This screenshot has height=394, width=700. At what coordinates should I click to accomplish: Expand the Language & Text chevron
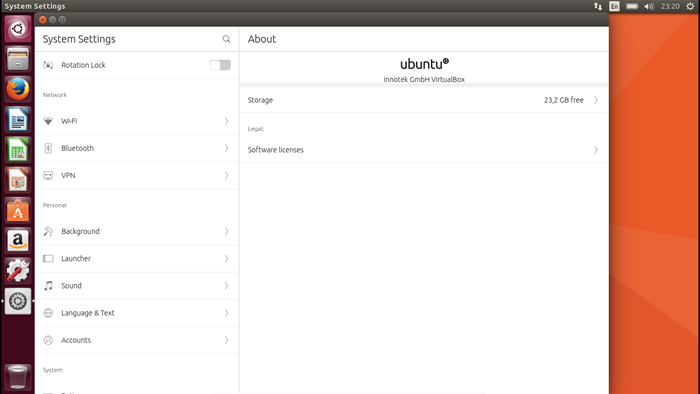(226, 313)
